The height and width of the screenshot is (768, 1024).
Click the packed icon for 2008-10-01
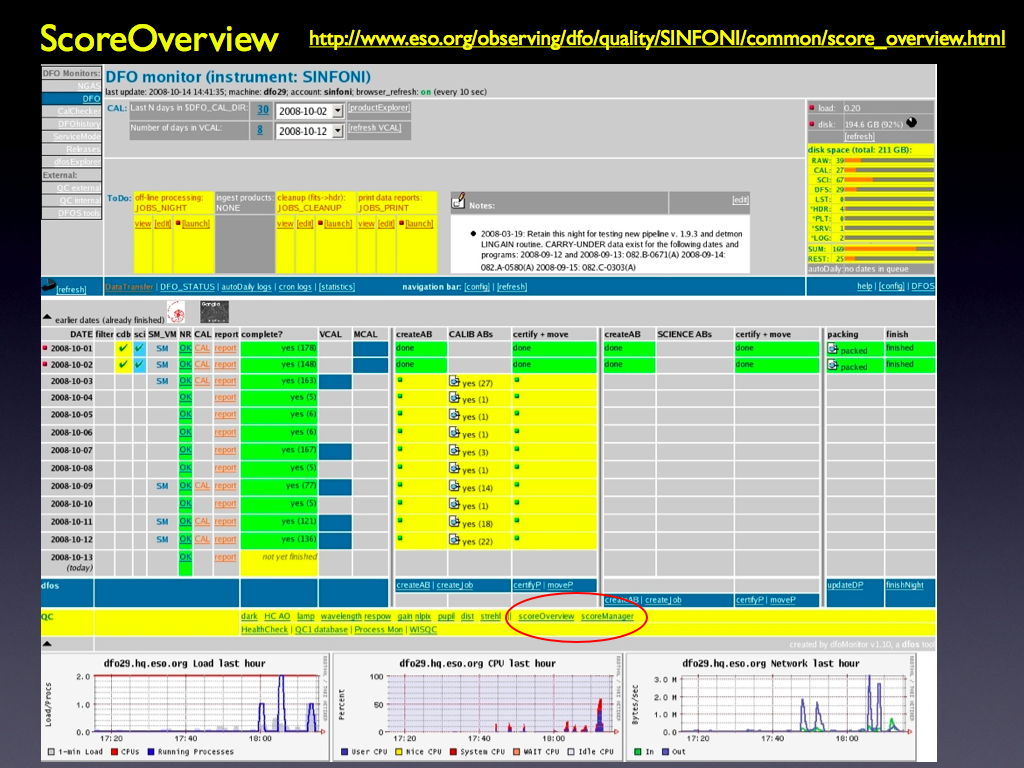click(x=833, y=349)
